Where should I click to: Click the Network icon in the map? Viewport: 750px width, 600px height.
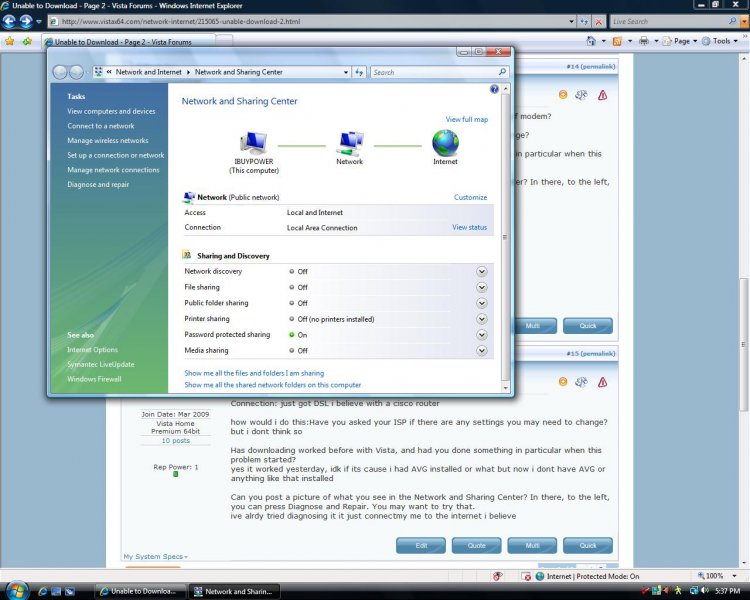[350, 143]
